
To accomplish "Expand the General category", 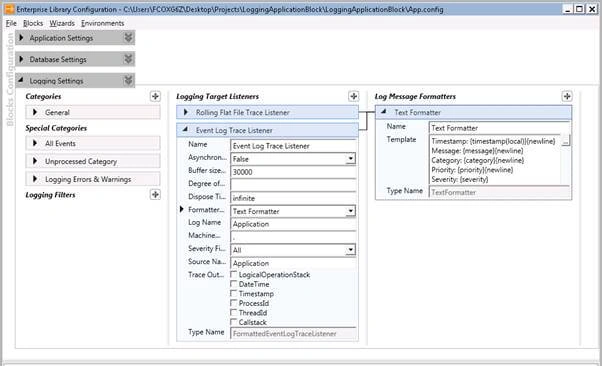I will pos(35,112).
